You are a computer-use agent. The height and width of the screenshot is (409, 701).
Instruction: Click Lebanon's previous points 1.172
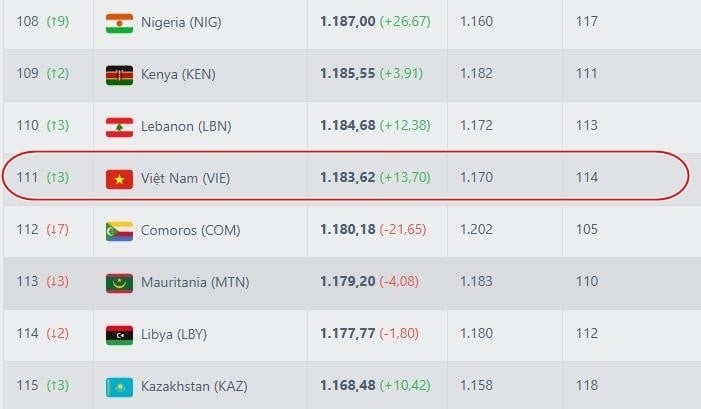[476, 126]
